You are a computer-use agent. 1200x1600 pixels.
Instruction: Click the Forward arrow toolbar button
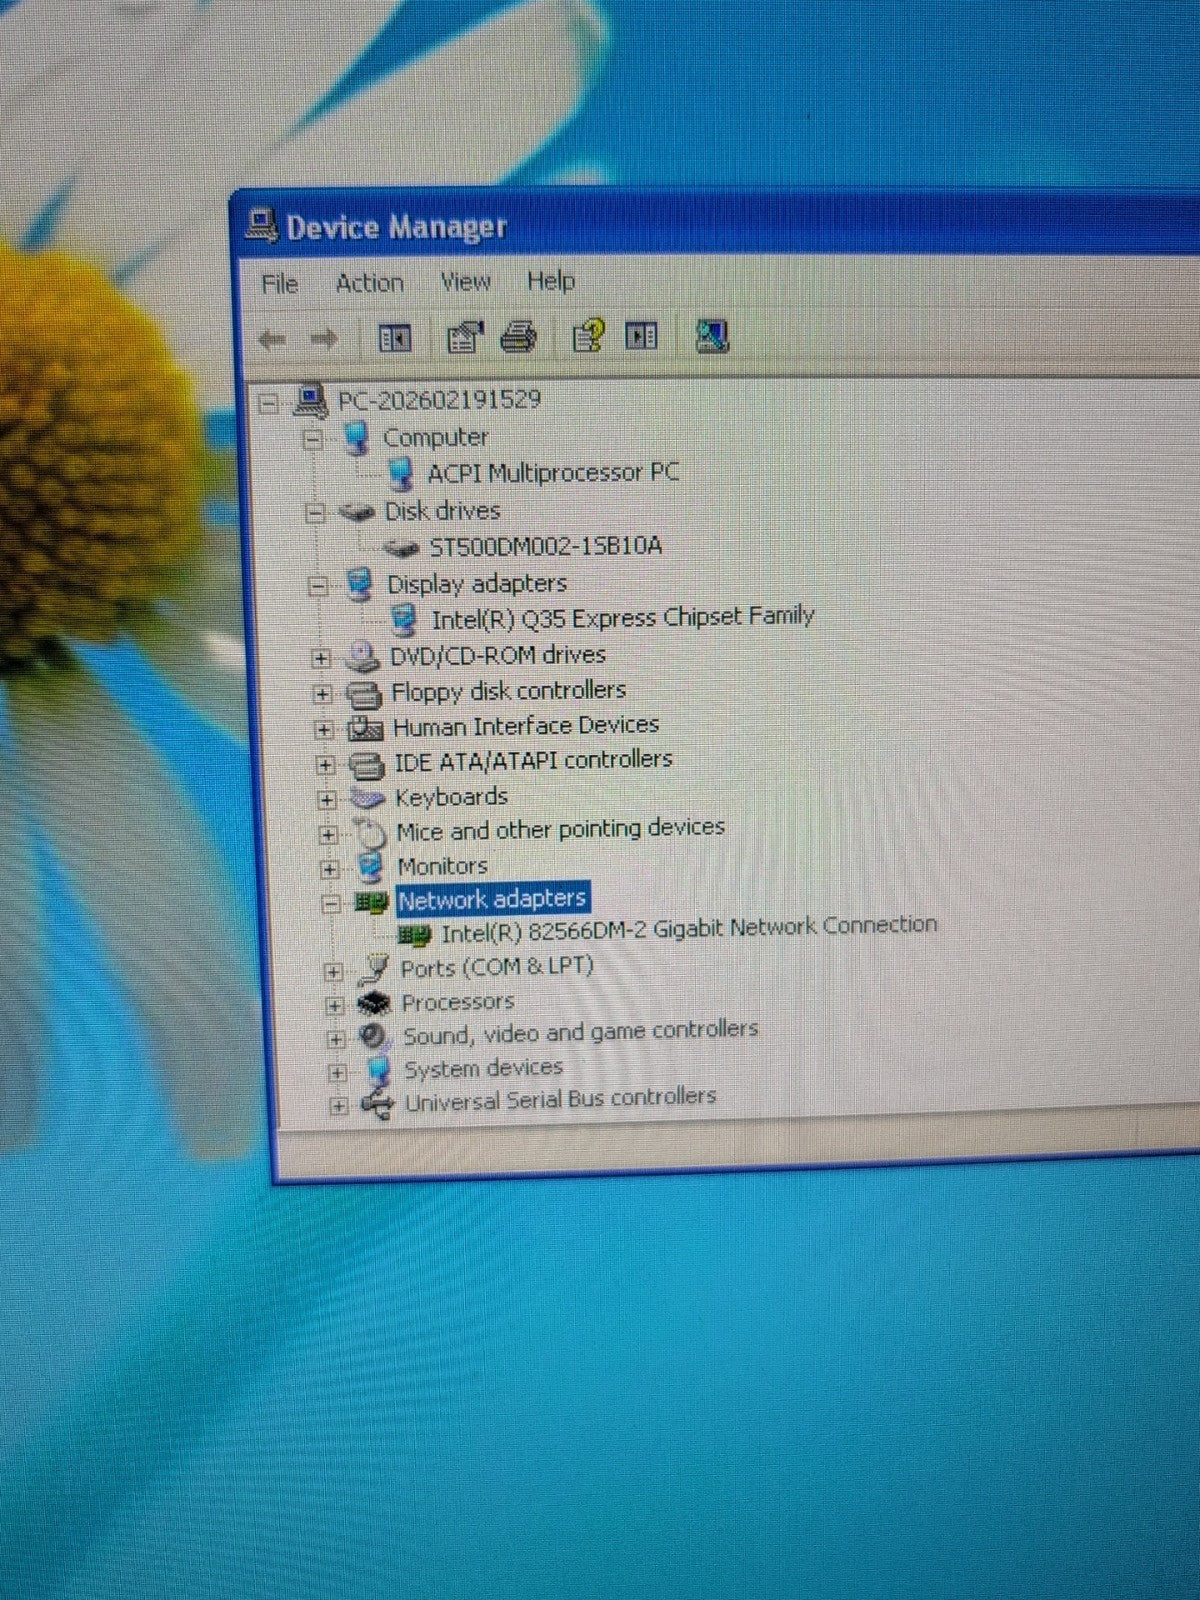(324, 340)
